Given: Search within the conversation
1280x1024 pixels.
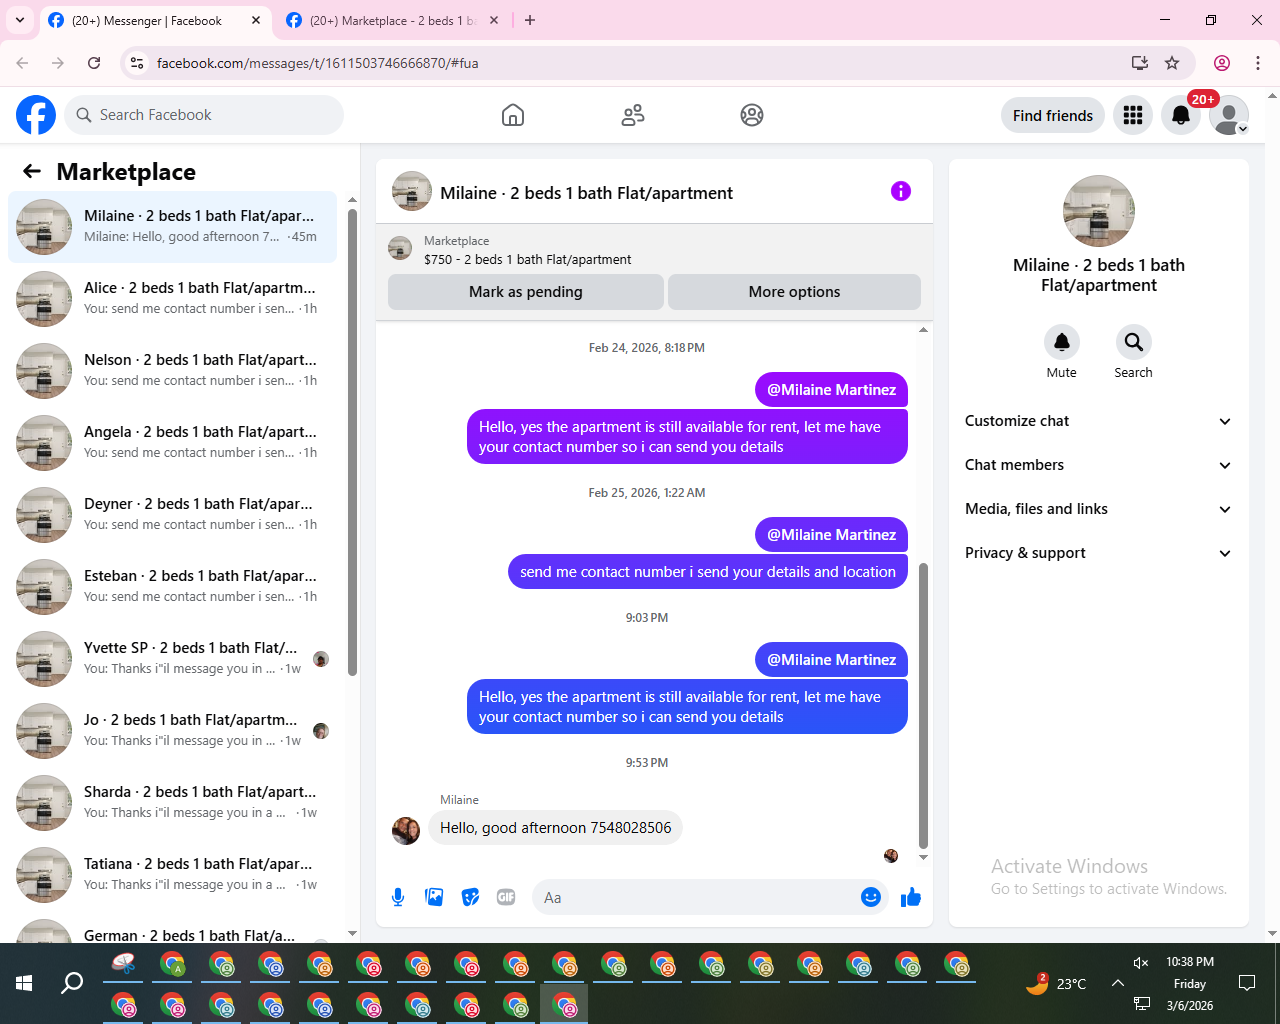Looking at the screenshot, I should (x=1134, y=342).
